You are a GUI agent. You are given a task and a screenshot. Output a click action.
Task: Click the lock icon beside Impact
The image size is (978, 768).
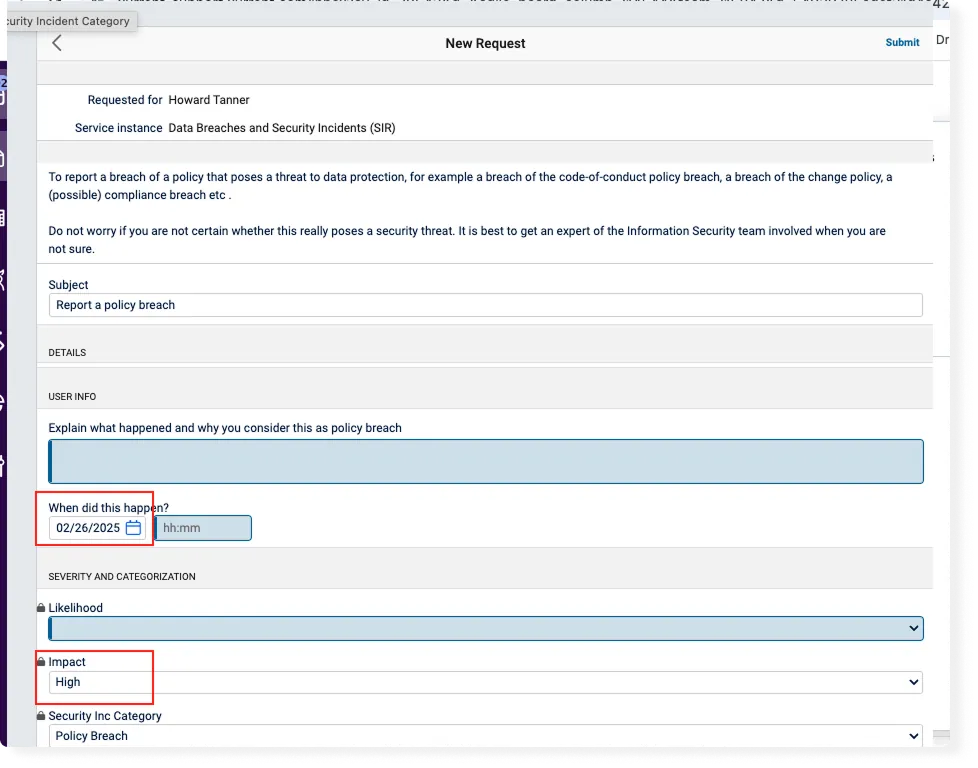40,661
